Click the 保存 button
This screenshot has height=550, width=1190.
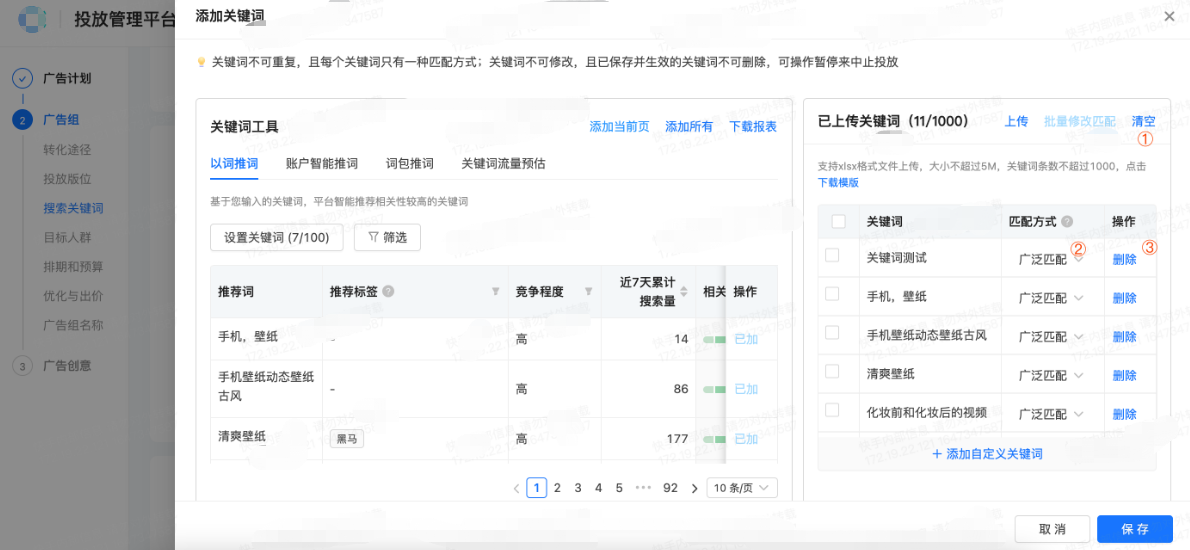click(1135, 530)
